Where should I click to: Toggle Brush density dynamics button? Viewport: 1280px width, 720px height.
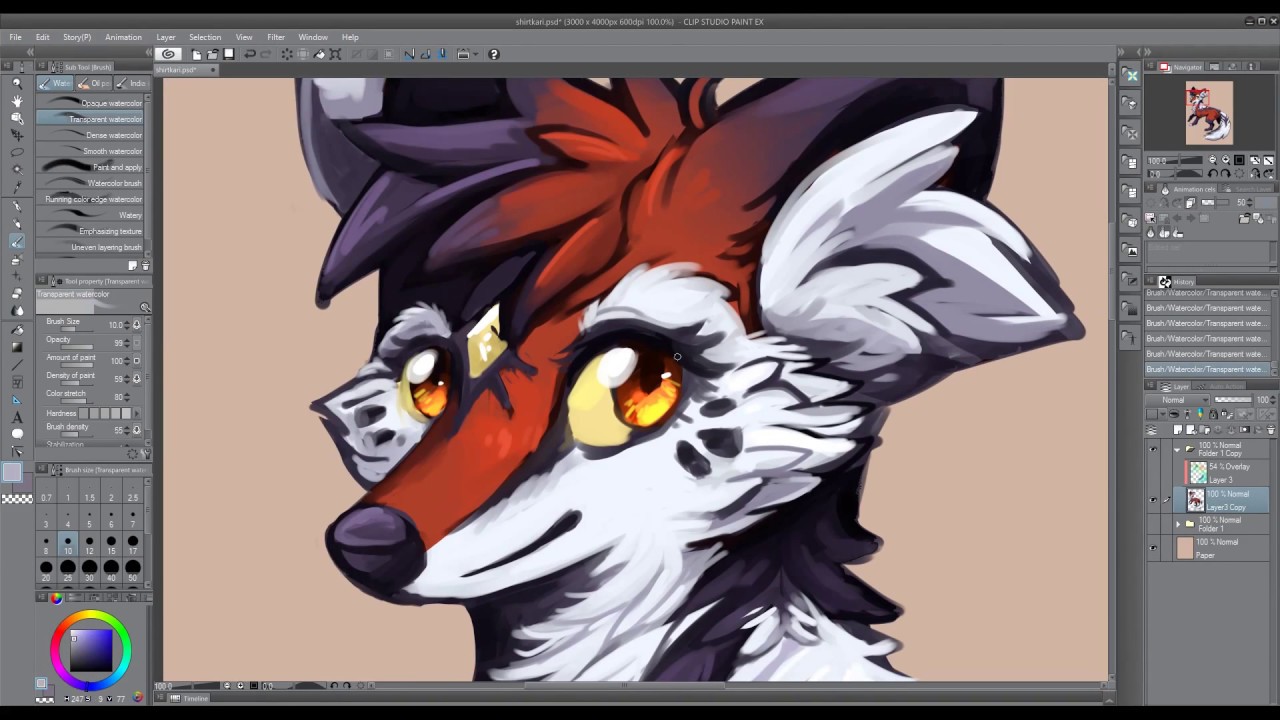click(x=137, y=430)
